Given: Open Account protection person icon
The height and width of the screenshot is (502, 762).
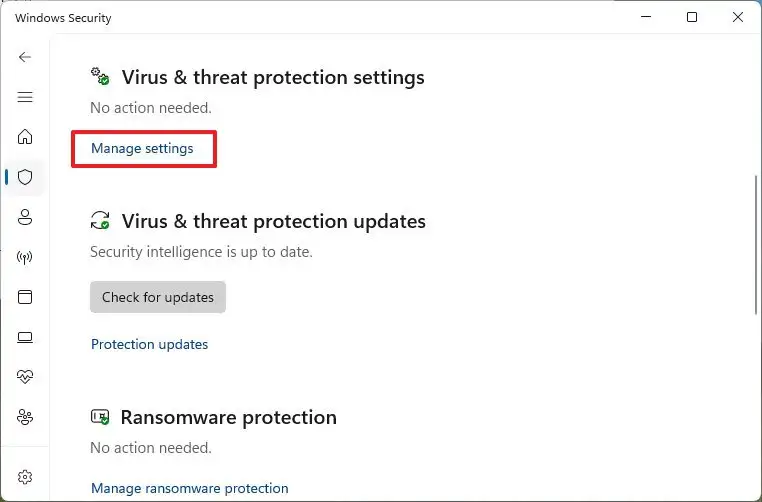Looking at the screenshot, I should pos(25,217).
